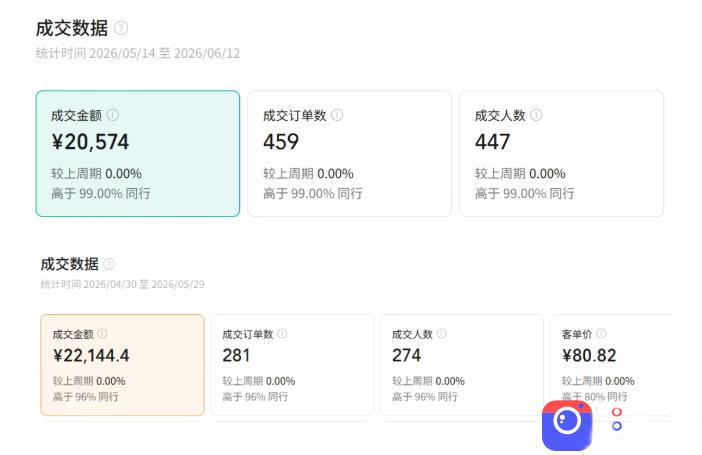Image resolution: width=702 pixels, height=455 pixels.
Task: Click 较上周期 0.00% under 447
Action: point(520,173)
